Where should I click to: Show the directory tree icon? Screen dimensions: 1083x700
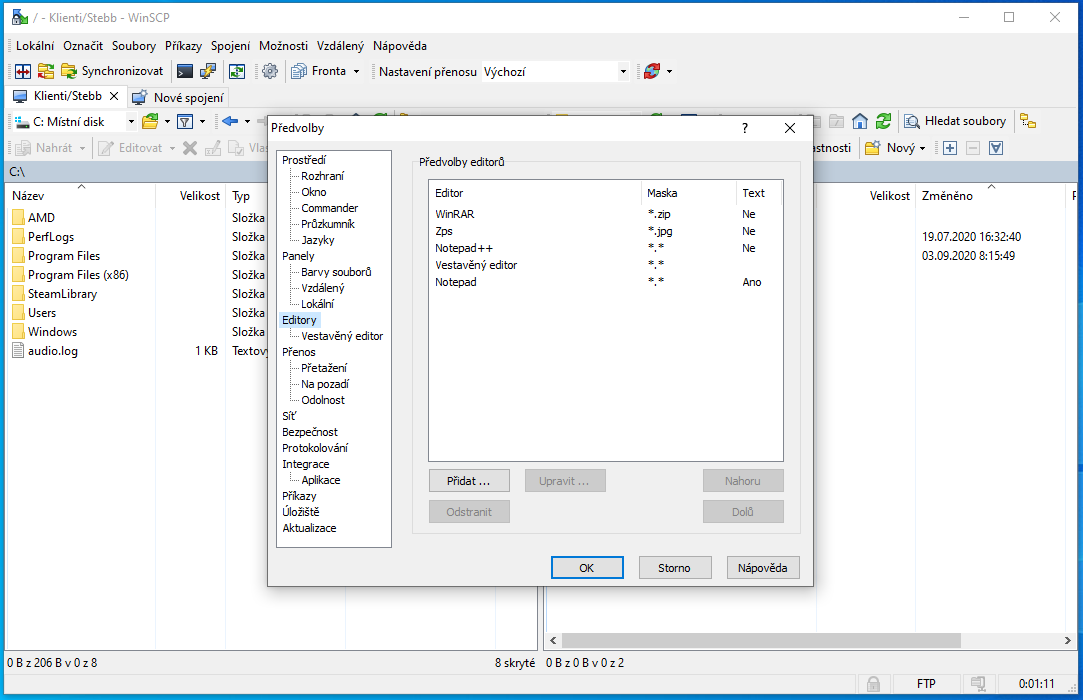tap(1027, 121)
